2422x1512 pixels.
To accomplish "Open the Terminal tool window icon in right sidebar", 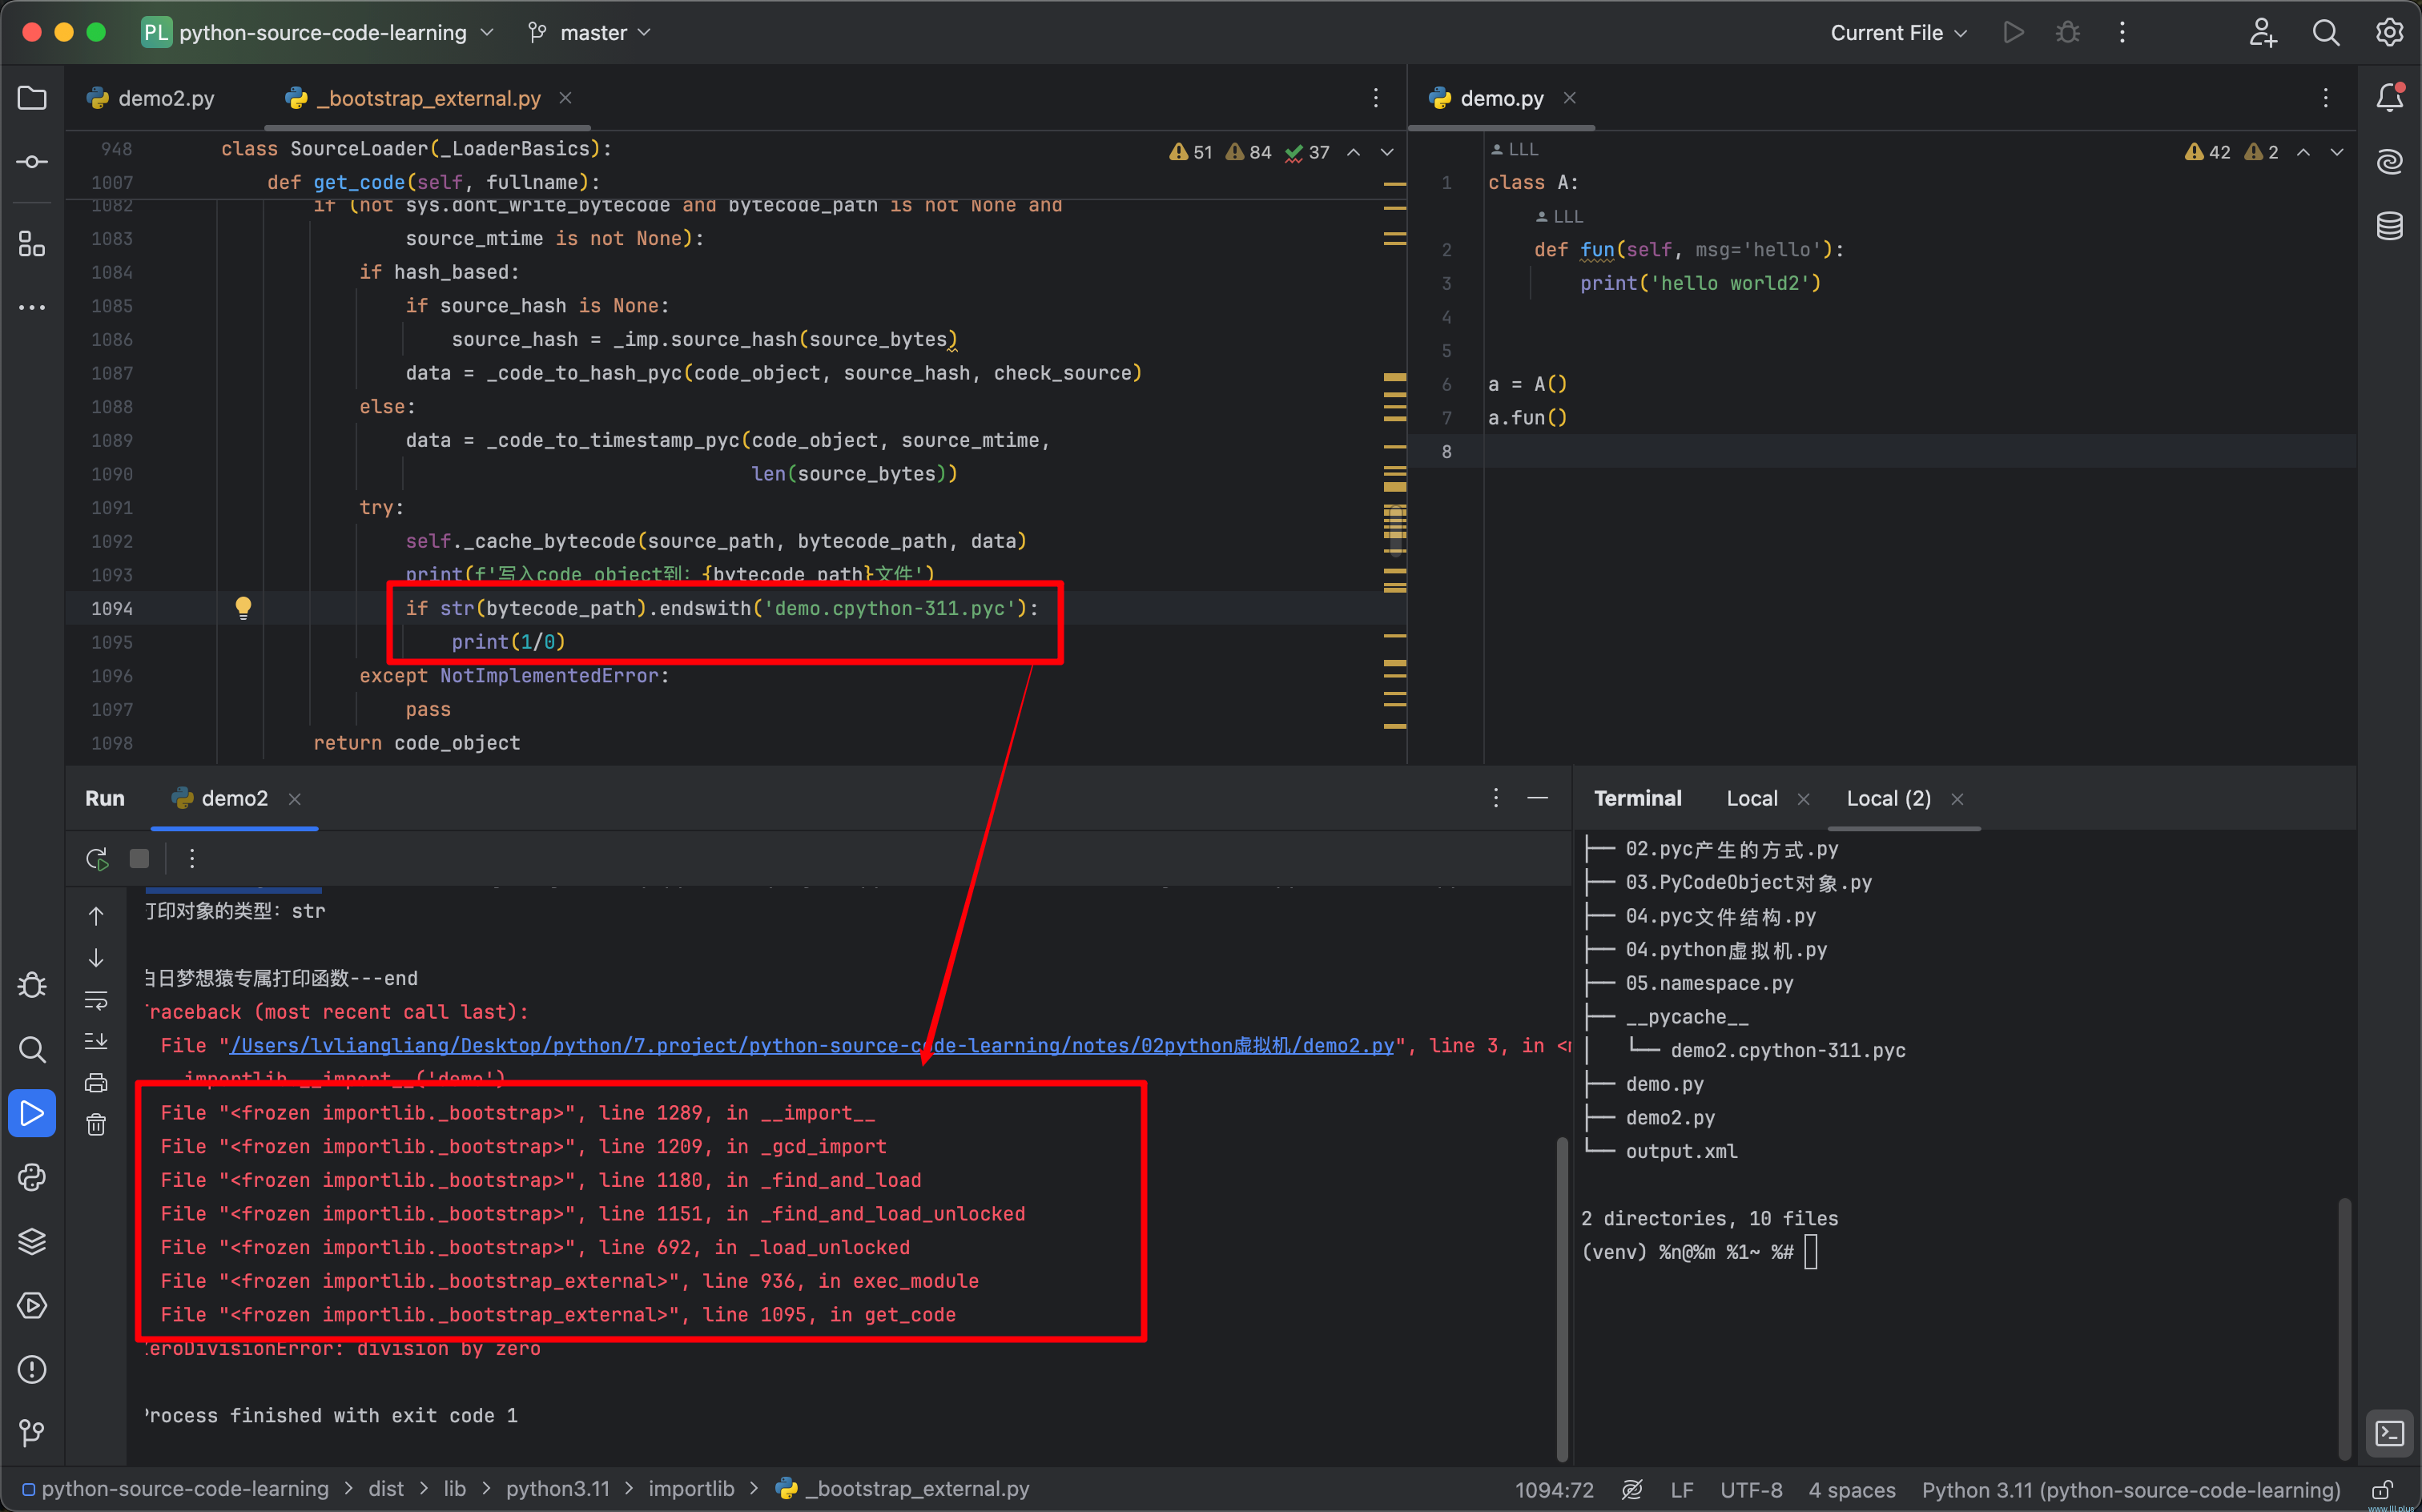I will 2389,1433.
